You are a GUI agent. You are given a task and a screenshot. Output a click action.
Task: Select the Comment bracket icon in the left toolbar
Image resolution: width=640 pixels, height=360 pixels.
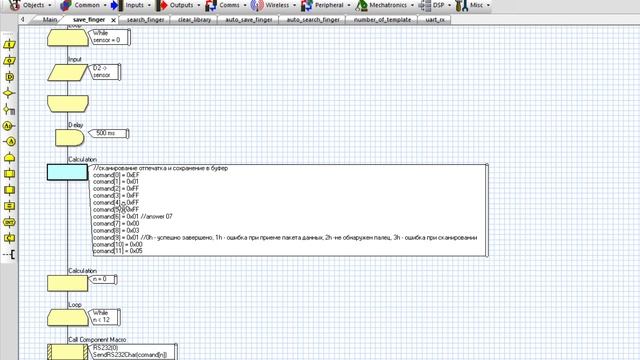9,255
